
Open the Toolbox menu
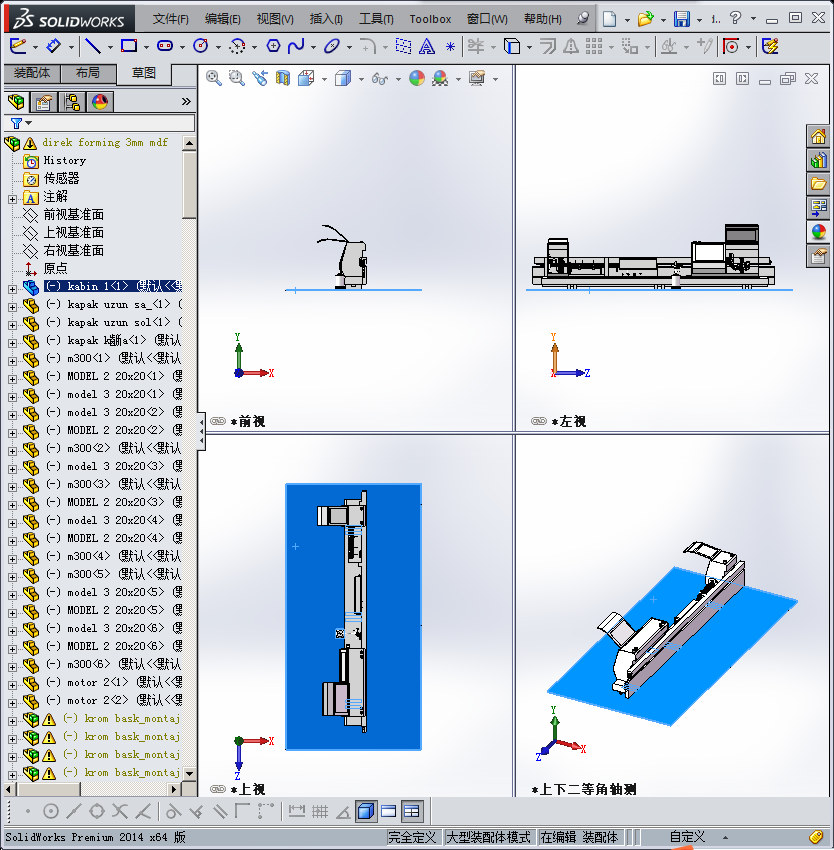click(430, 19)
